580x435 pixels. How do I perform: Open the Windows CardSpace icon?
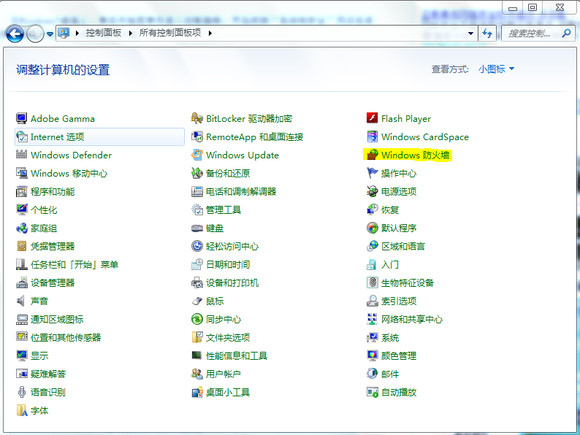372,137
